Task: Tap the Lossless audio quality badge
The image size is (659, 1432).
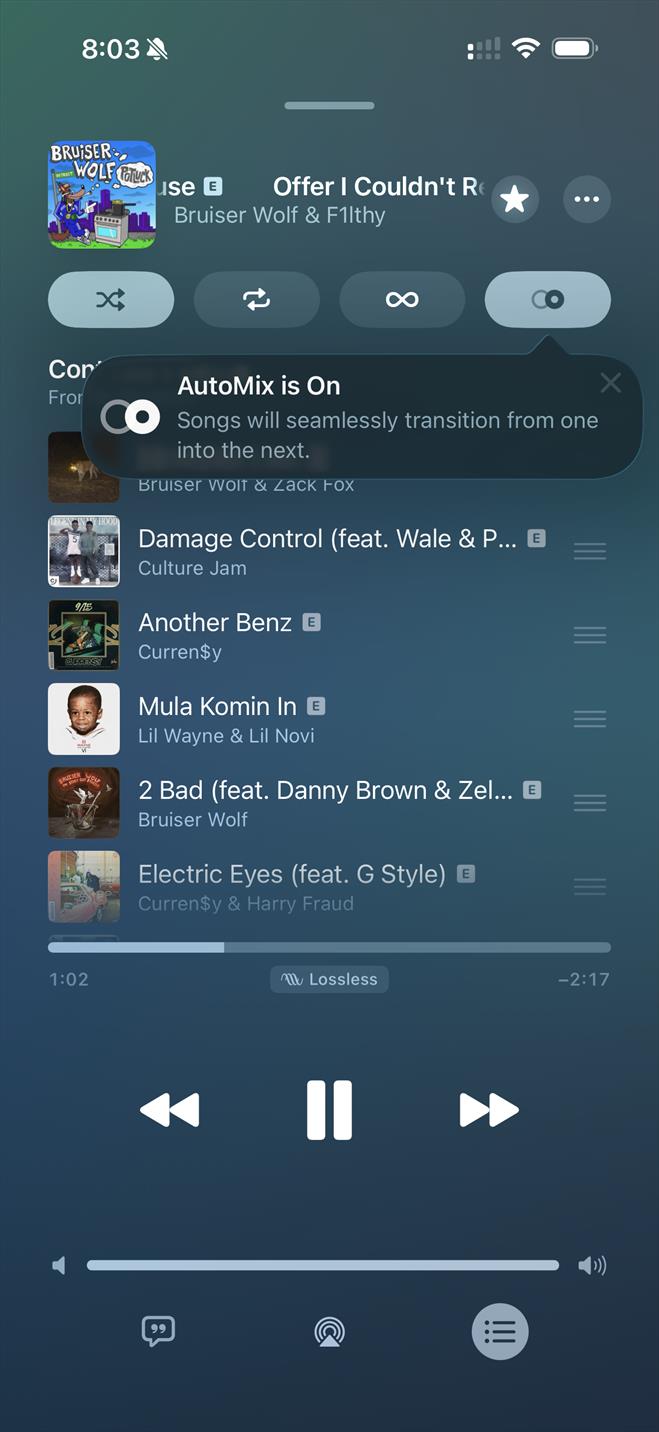Action: coord(329,979)
